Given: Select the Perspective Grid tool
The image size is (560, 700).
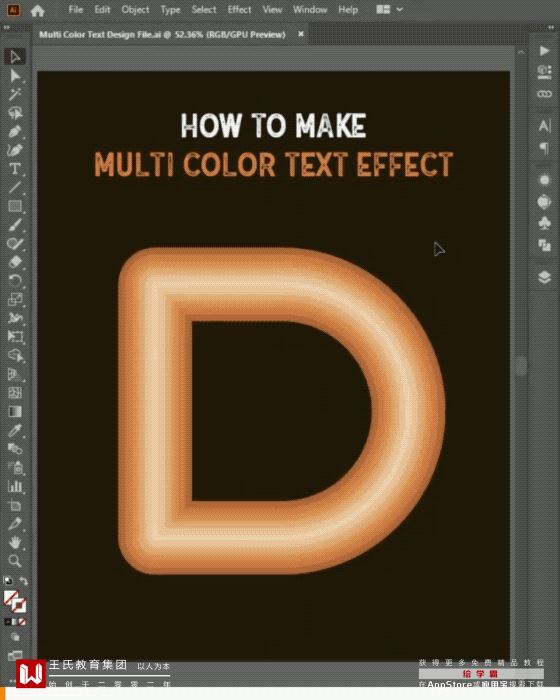Looking at the screenshot, I should pos(15,374).
